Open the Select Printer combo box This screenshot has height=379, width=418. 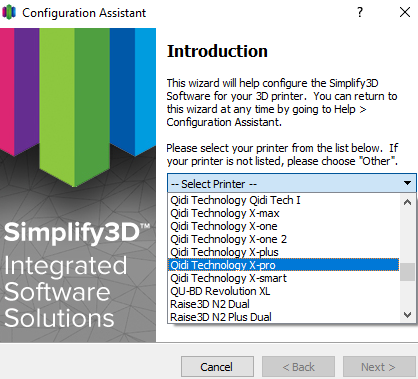tap(292, 183)
